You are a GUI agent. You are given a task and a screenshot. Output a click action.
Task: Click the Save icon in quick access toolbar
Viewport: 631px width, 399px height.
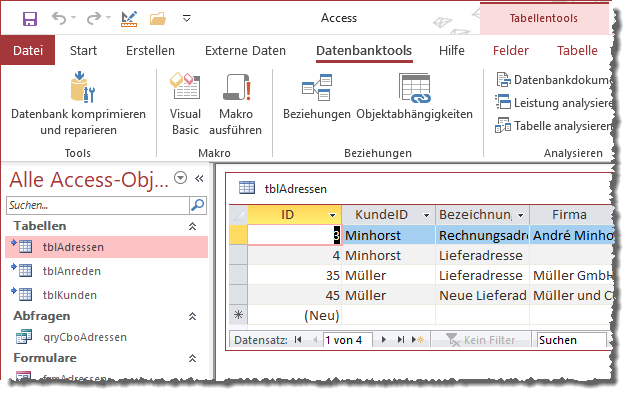30,19
